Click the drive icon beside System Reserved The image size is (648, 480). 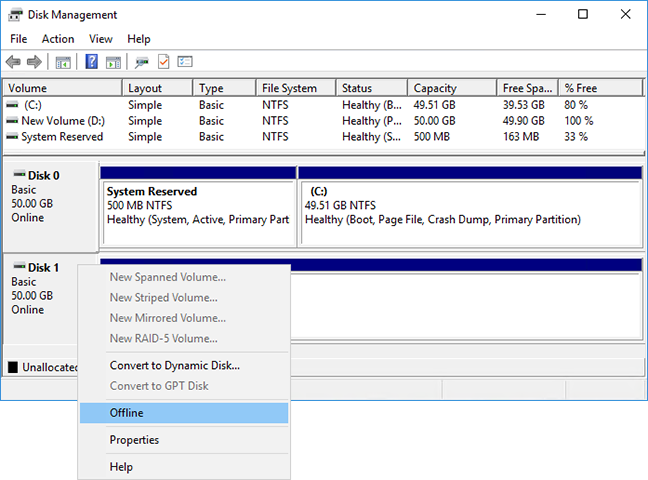pos(12,136)
